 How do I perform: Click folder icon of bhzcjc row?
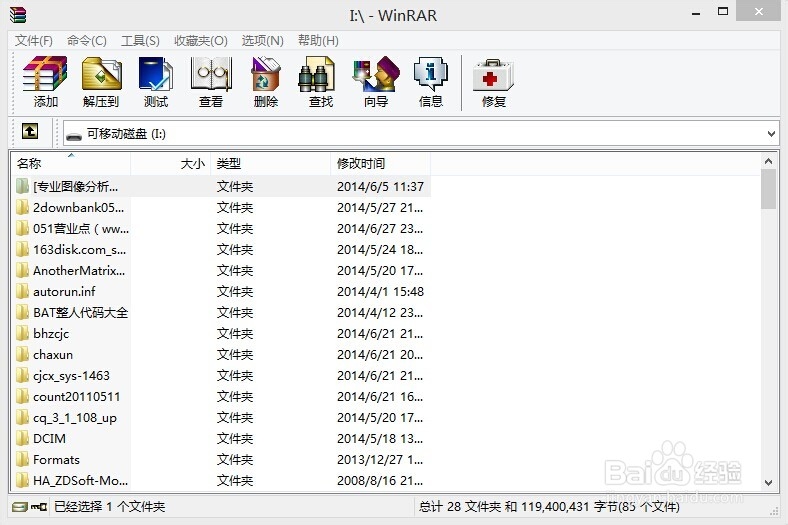pos(22,334)
